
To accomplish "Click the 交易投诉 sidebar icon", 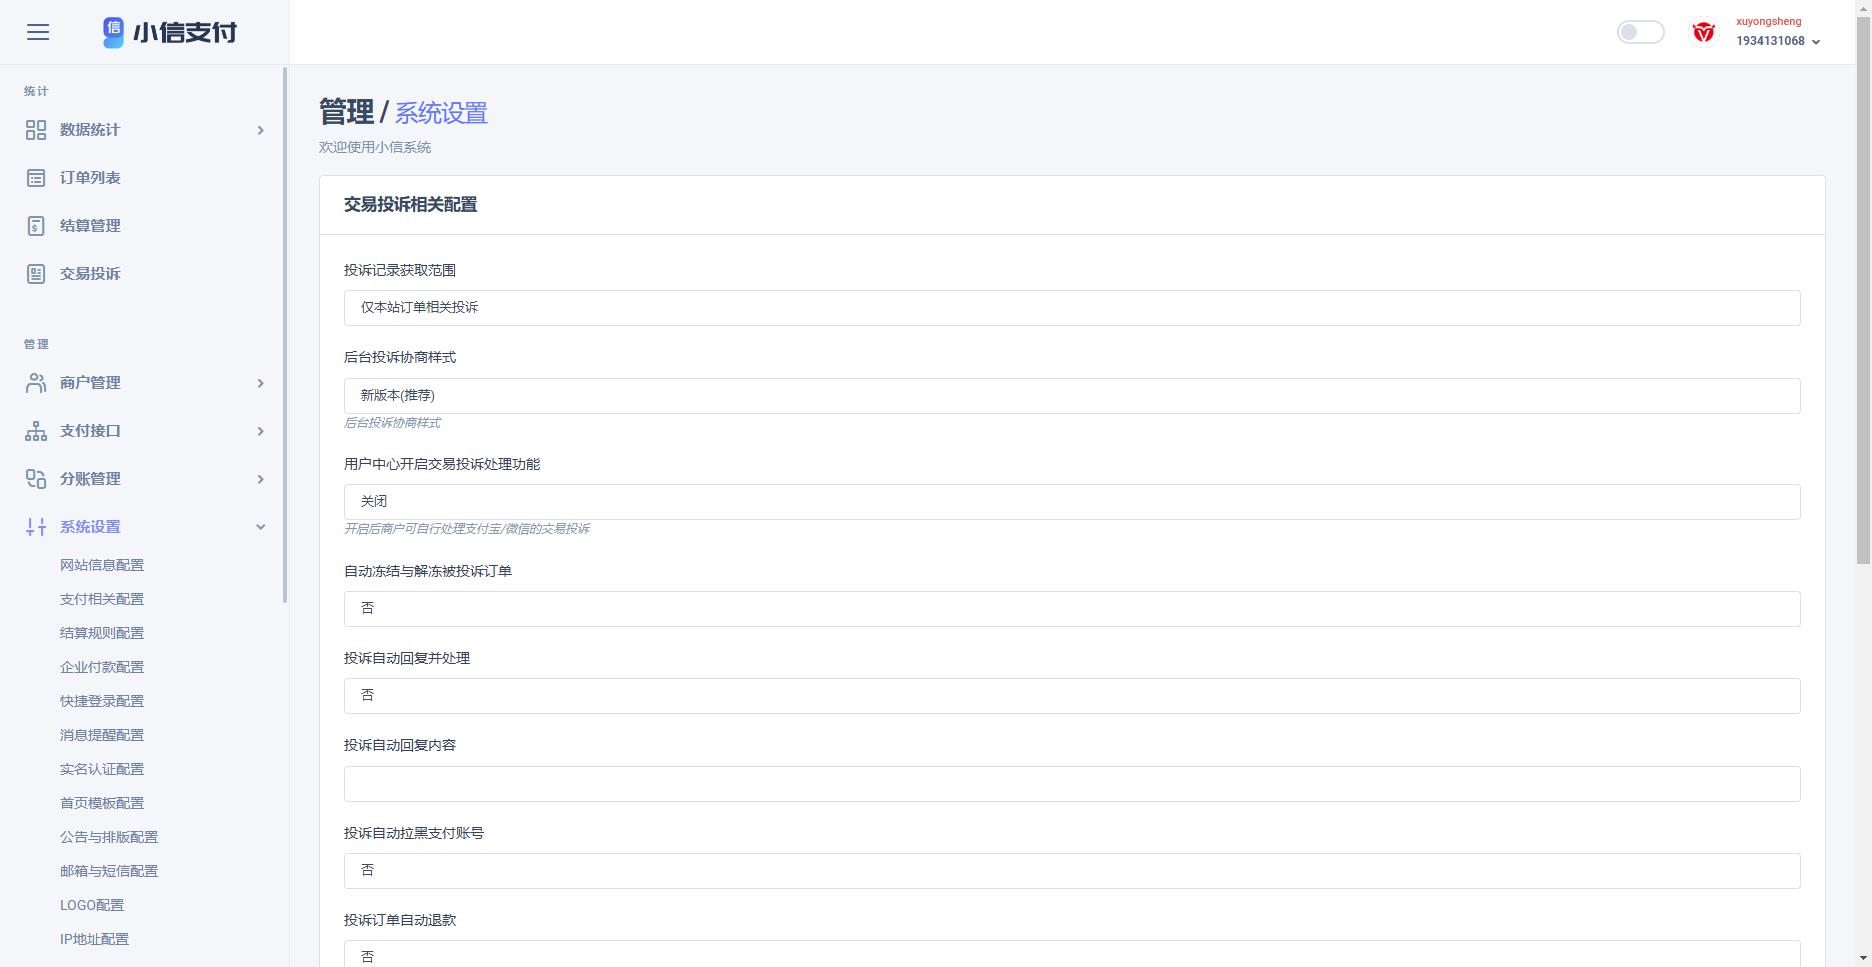I will (x=36, y=274).
